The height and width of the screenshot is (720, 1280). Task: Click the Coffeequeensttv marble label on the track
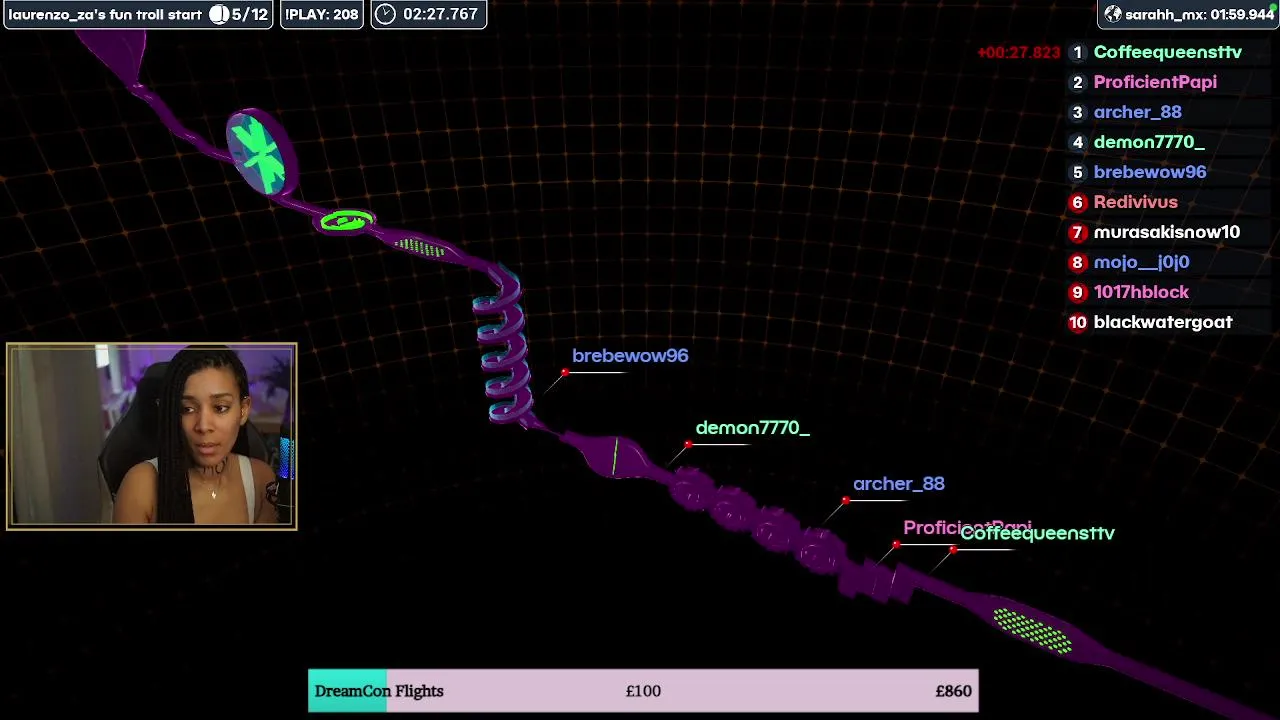point(1037,534)
